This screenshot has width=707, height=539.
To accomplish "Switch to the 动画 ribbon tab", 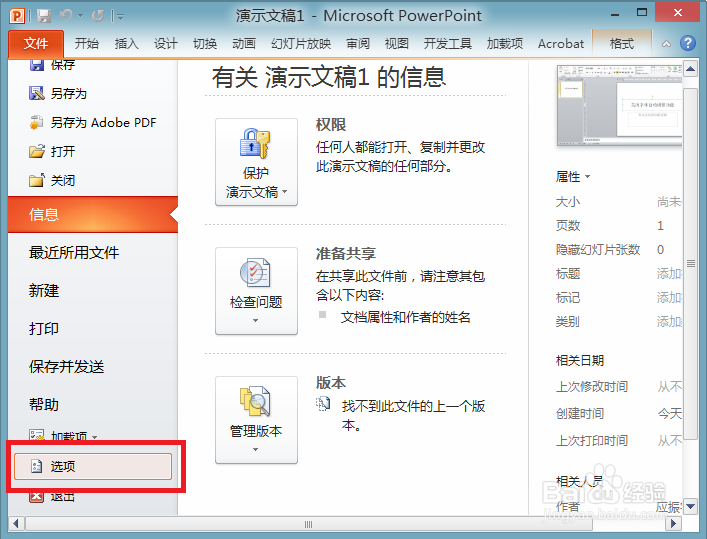I will 244,44.
